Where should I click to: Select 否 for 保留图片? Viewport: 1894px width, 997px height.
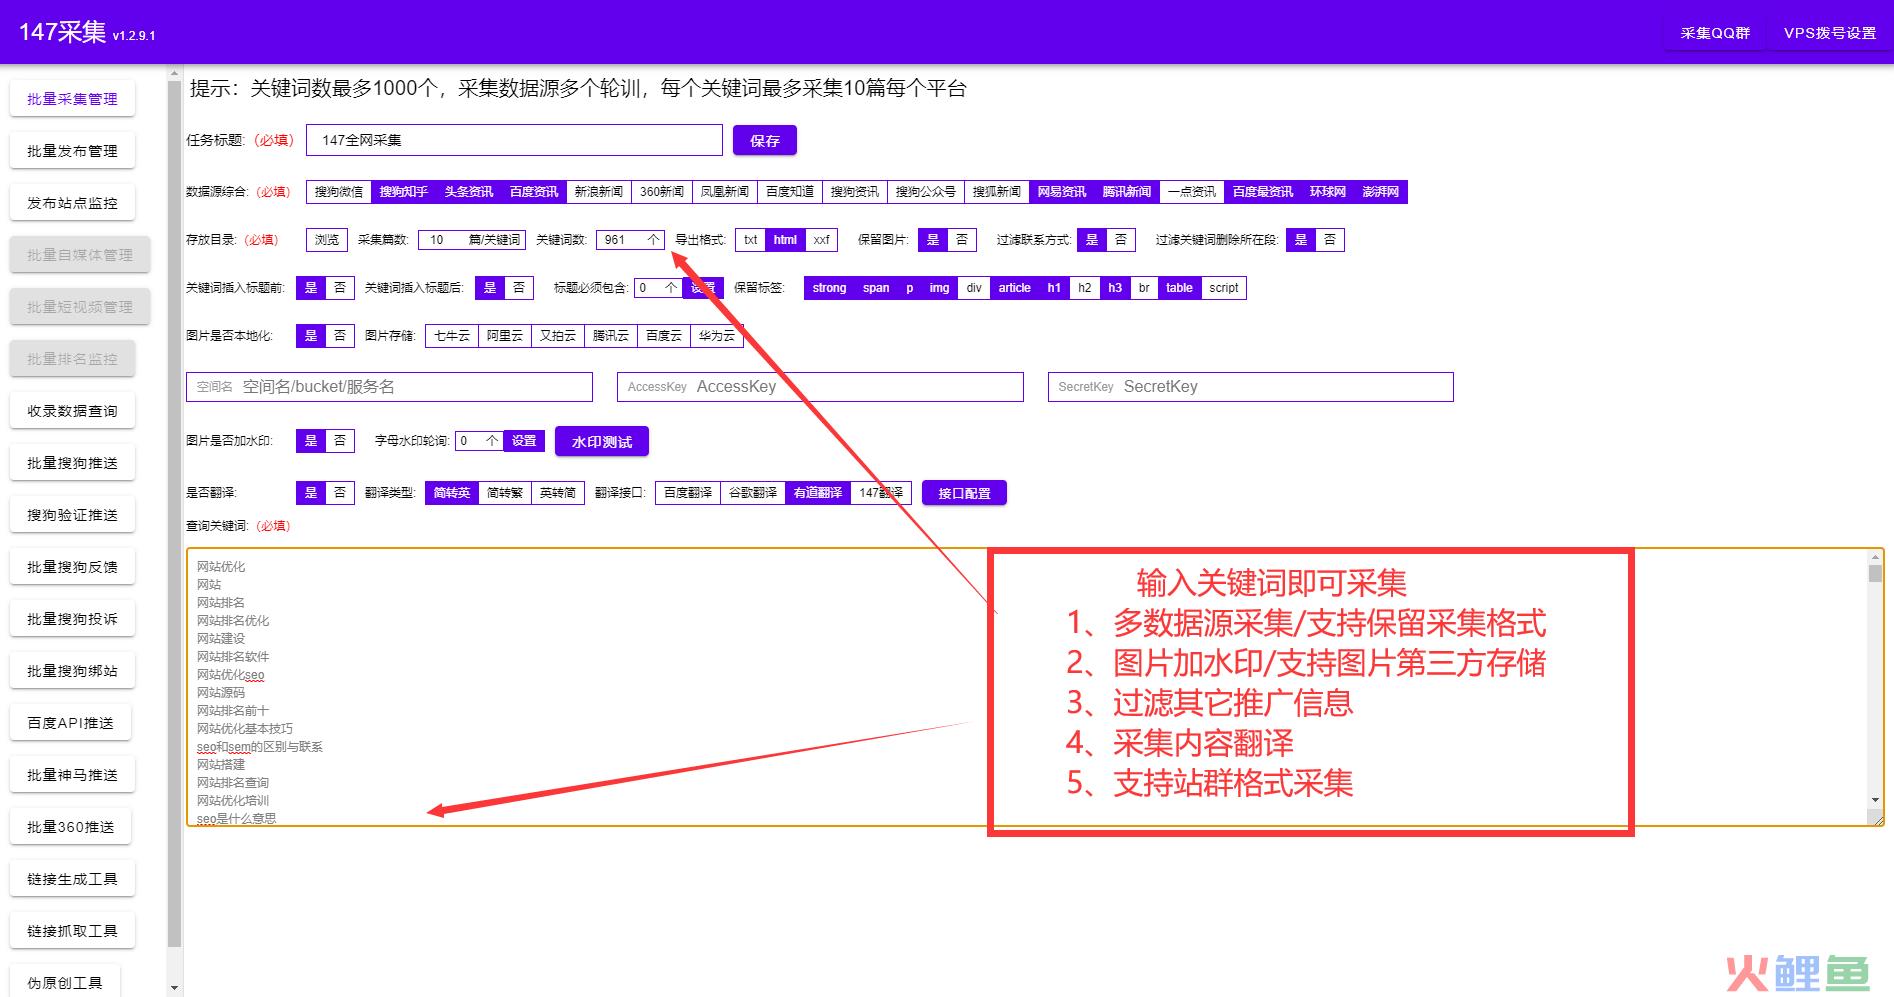961,240
